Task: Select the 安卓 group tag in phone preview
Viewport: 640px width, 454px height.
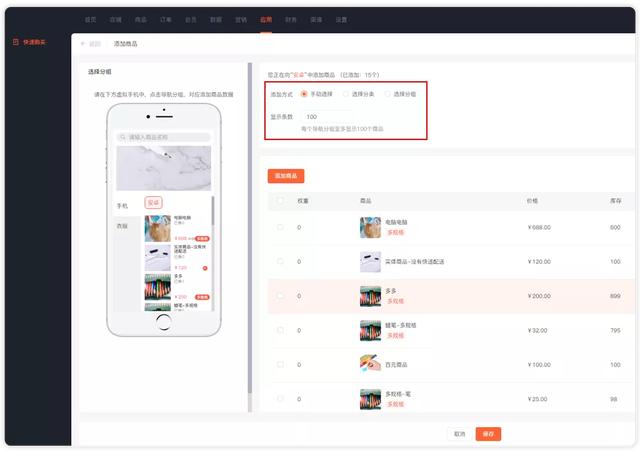Action: tap(153, 203)
